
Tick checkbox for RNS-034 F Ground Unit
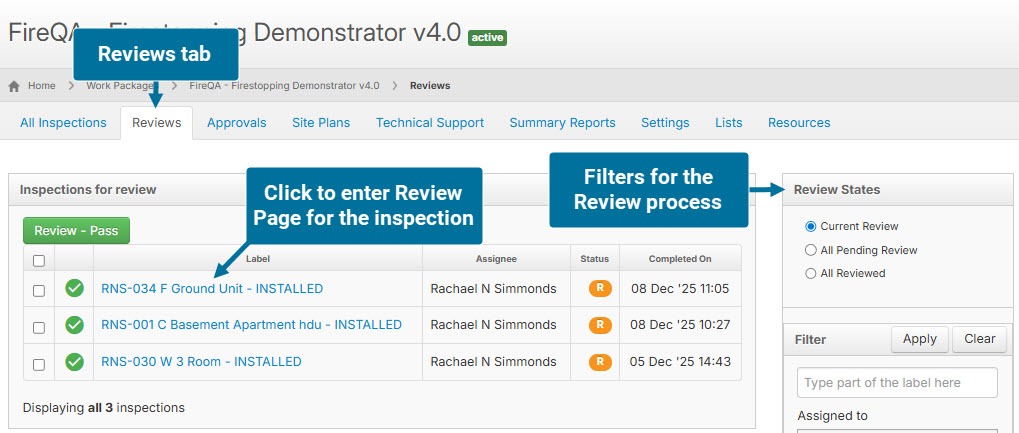(x=39, y=290)
